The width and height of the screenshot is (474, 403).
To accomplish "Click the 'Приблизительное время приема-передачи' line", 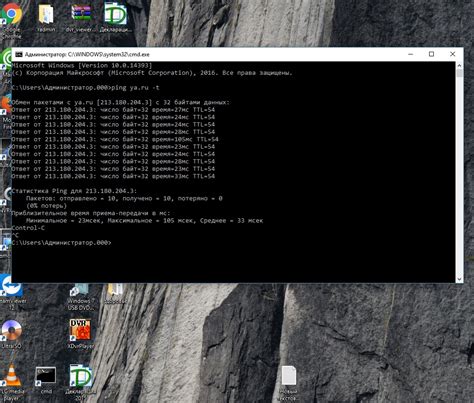I will [91, 213].
